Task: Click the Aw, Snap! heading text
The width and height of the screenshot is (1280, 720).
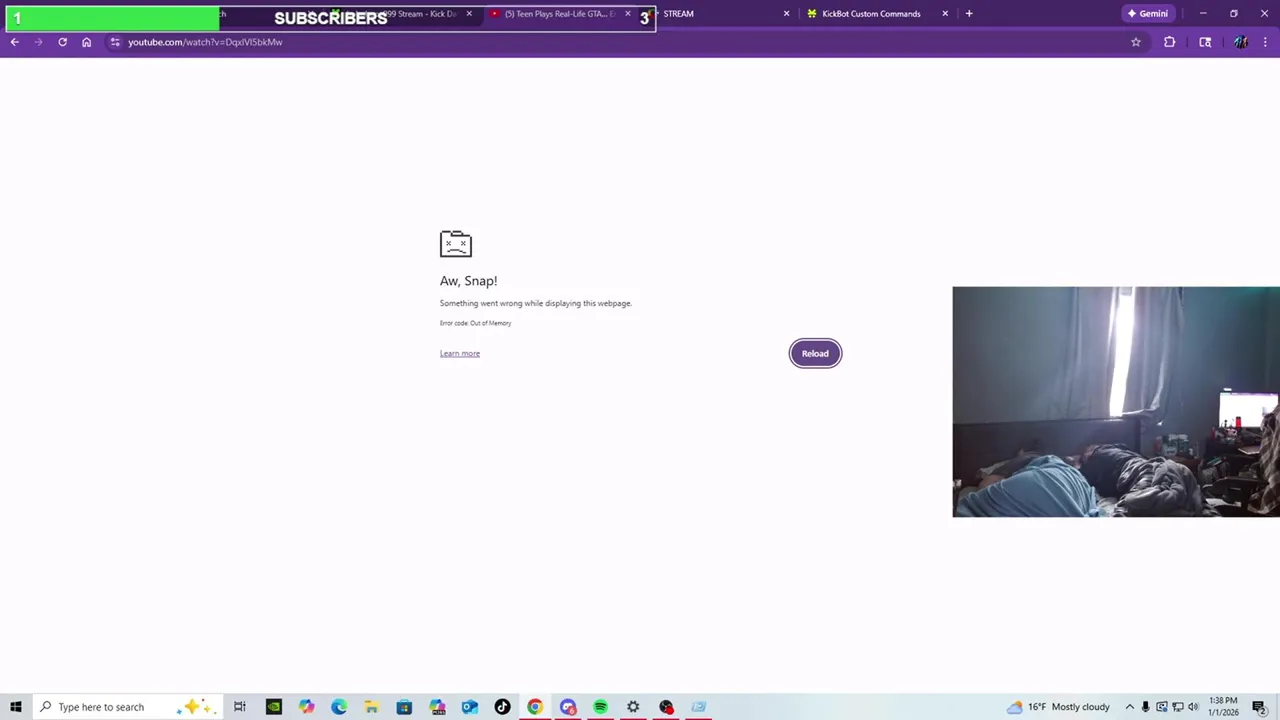Action: point(468,281)
